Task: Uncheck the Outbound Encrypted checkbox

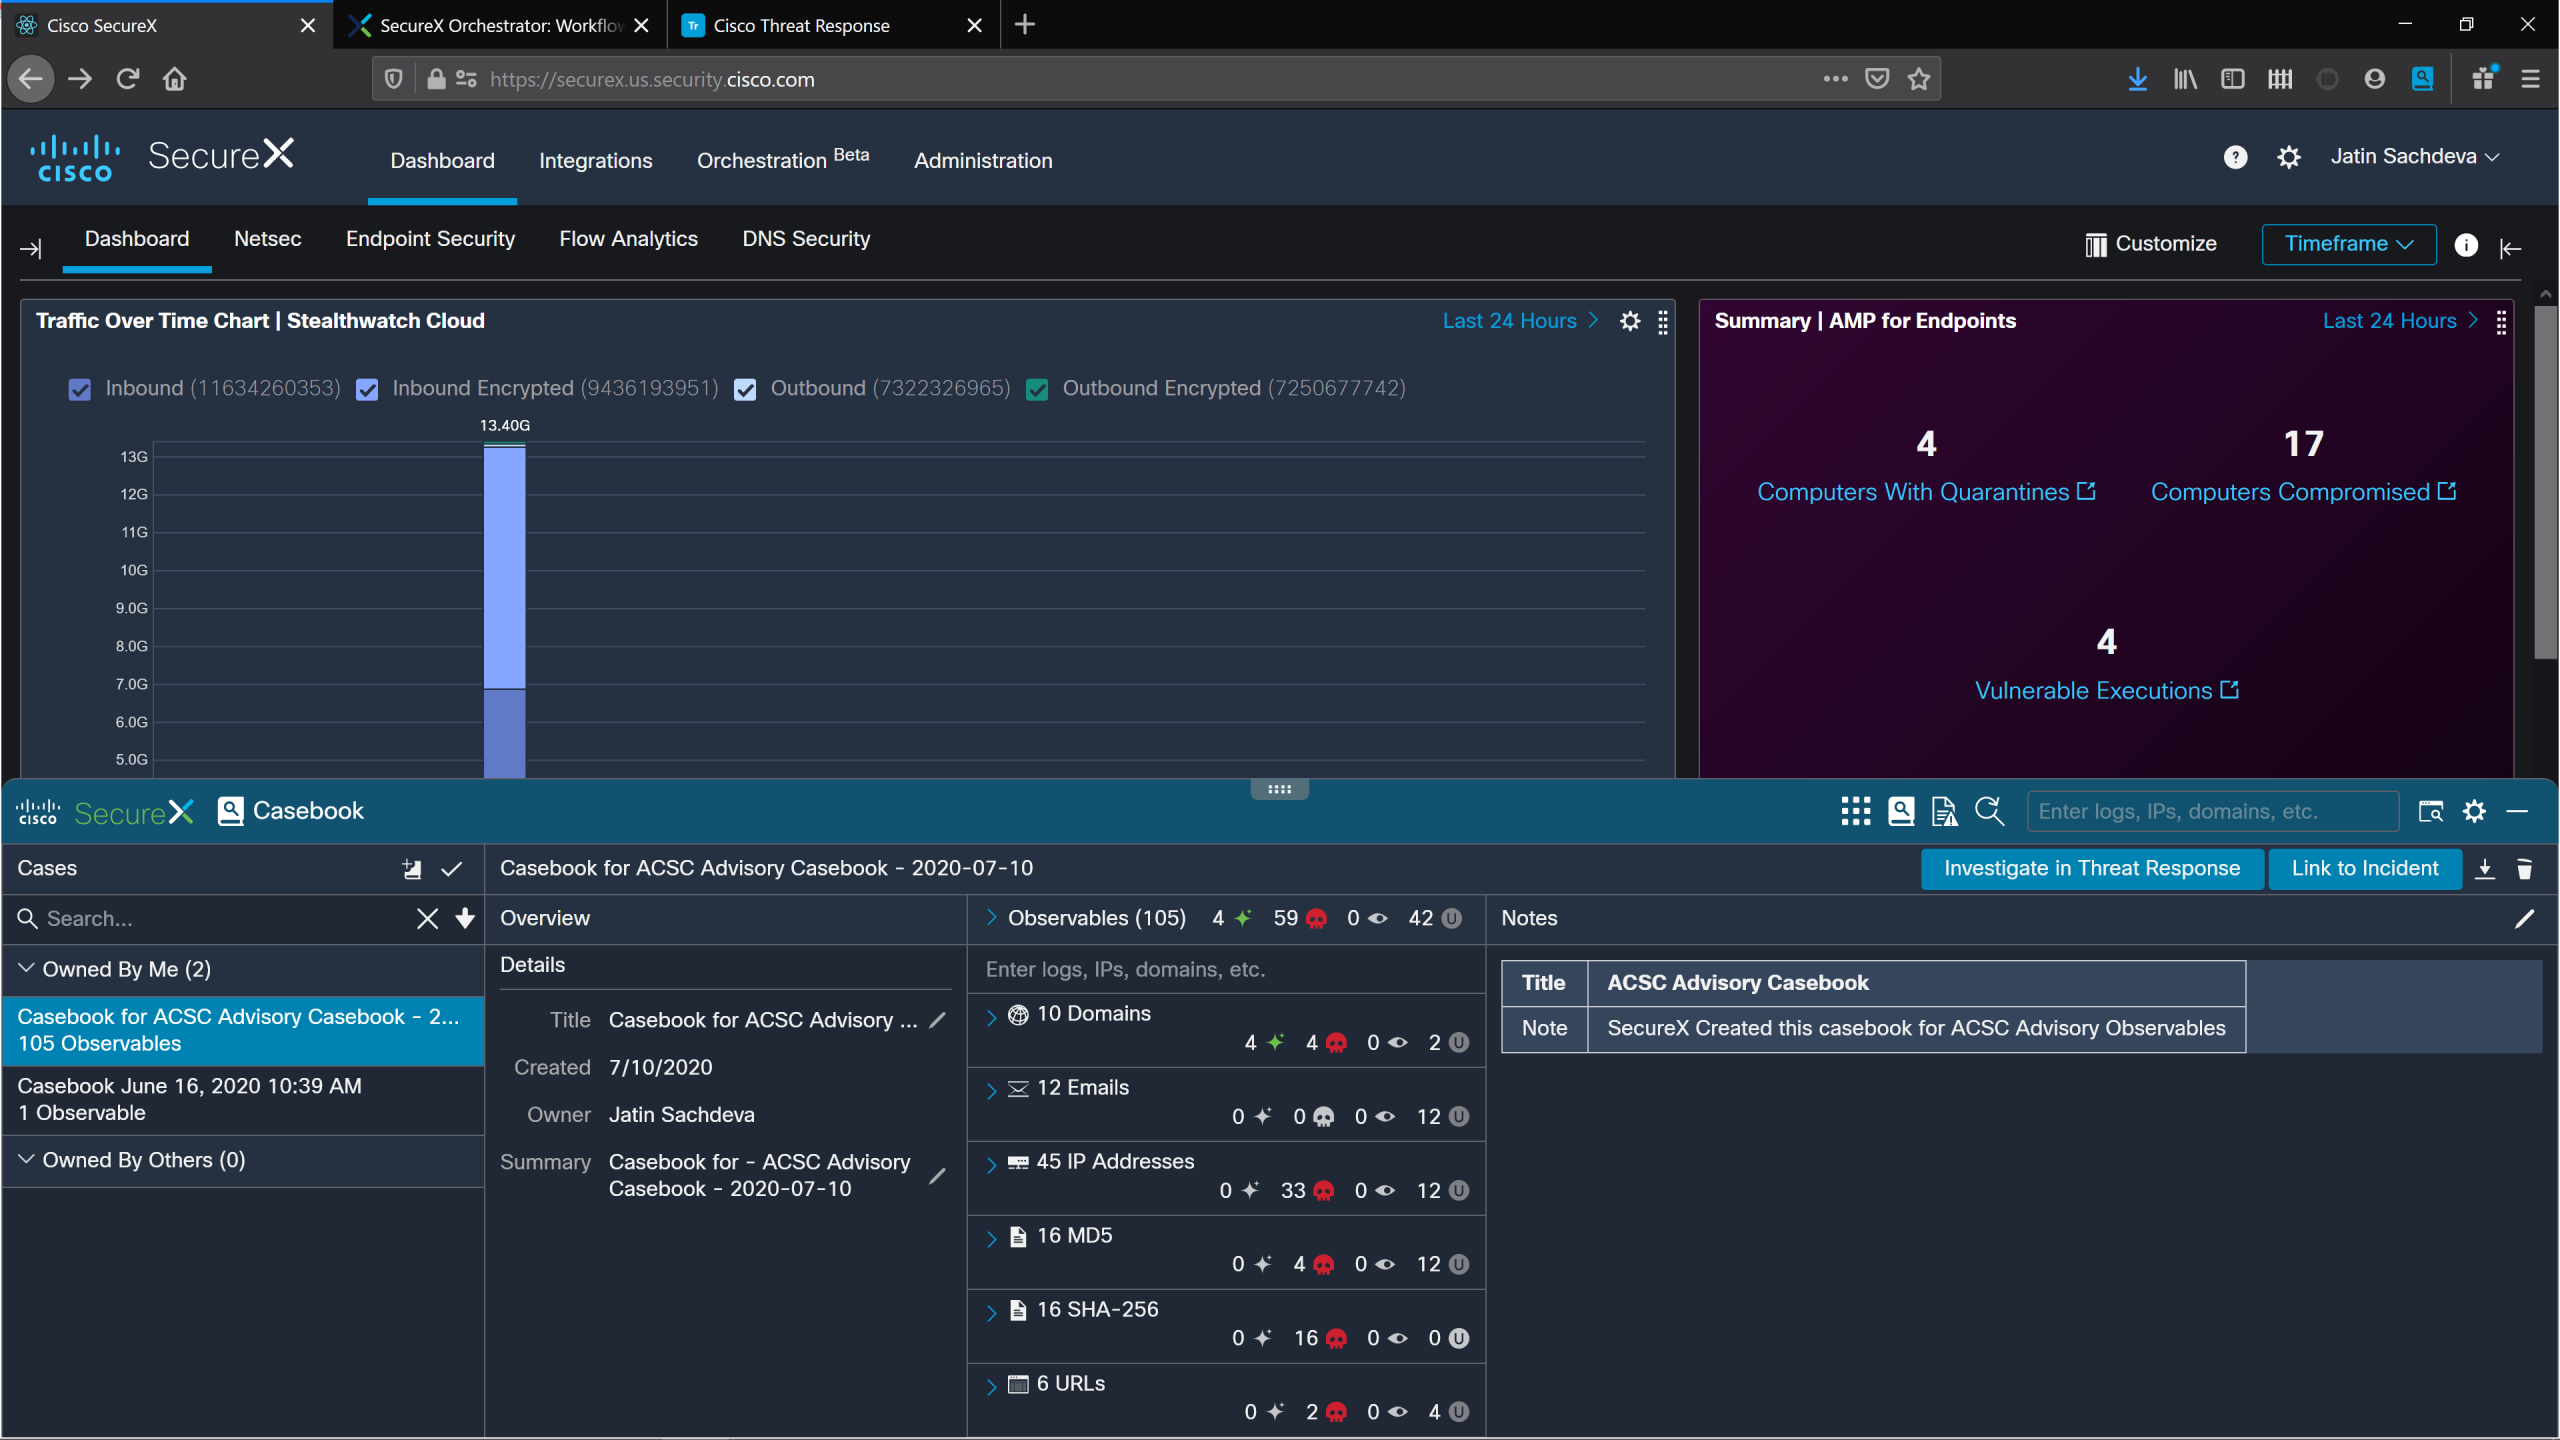Action: coord(1037,390)
